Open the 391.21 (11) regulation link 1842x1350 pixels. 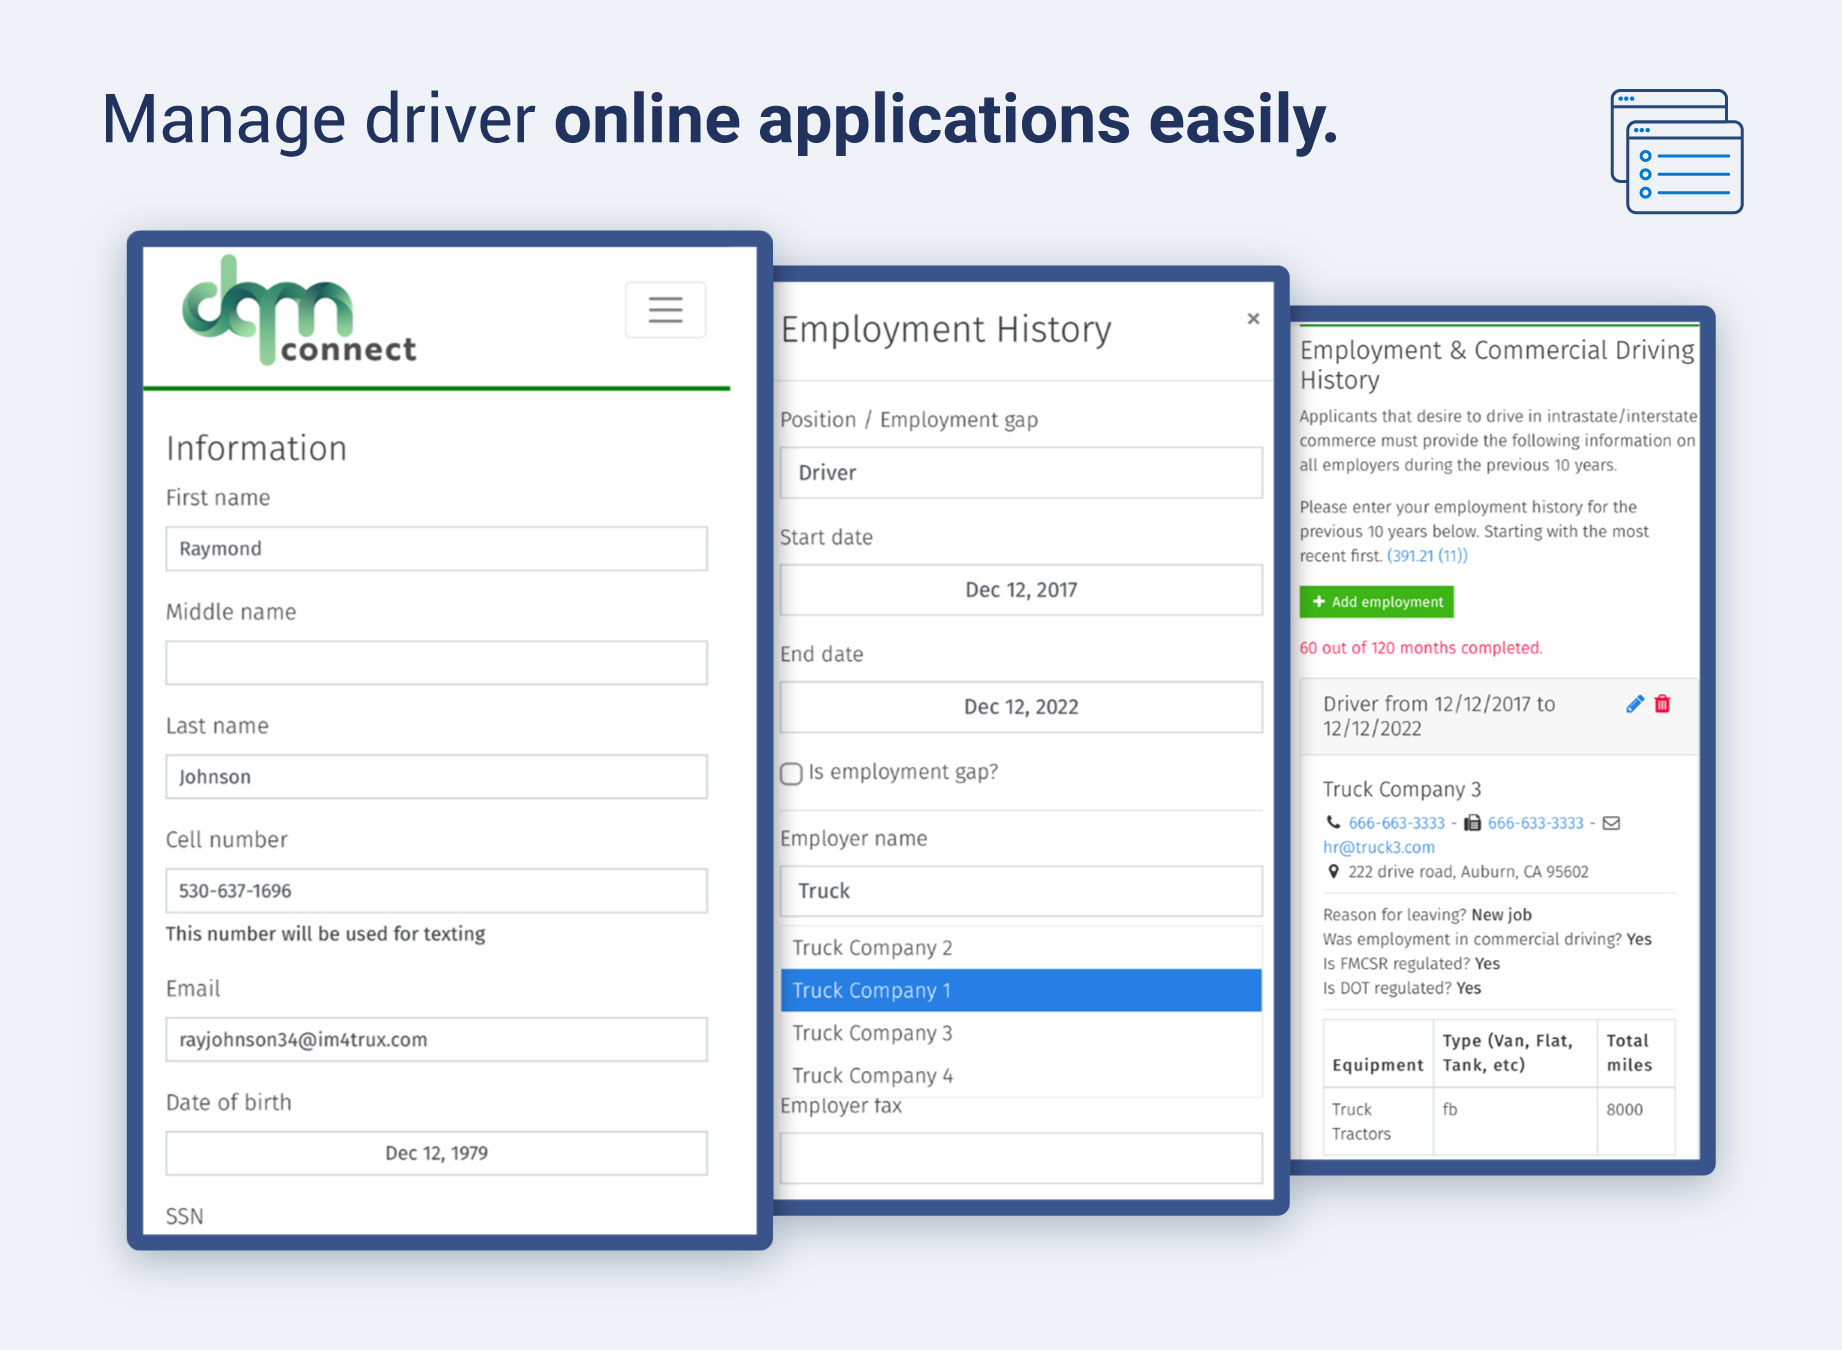(1427, 556)
